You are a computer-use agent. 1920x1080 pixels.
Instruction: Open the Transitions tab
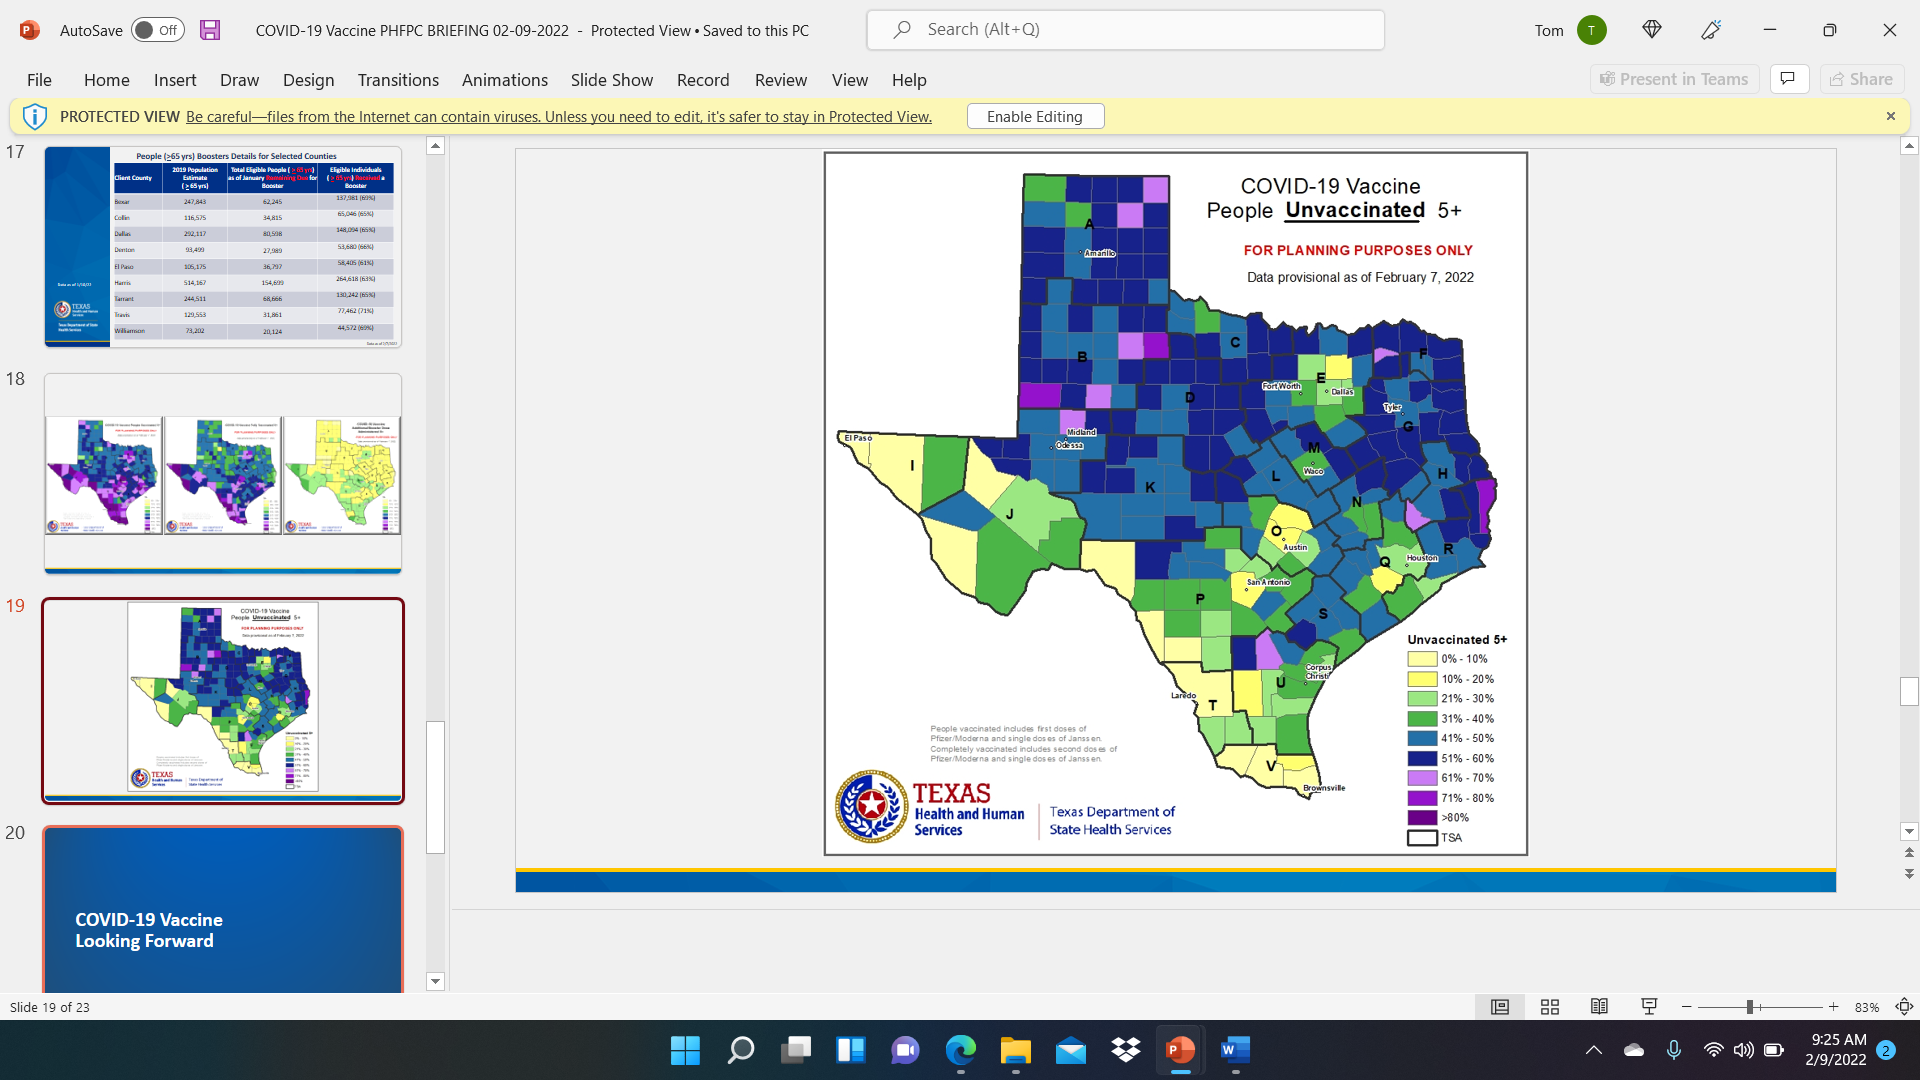pyautogui.click(x=398, y=80)
